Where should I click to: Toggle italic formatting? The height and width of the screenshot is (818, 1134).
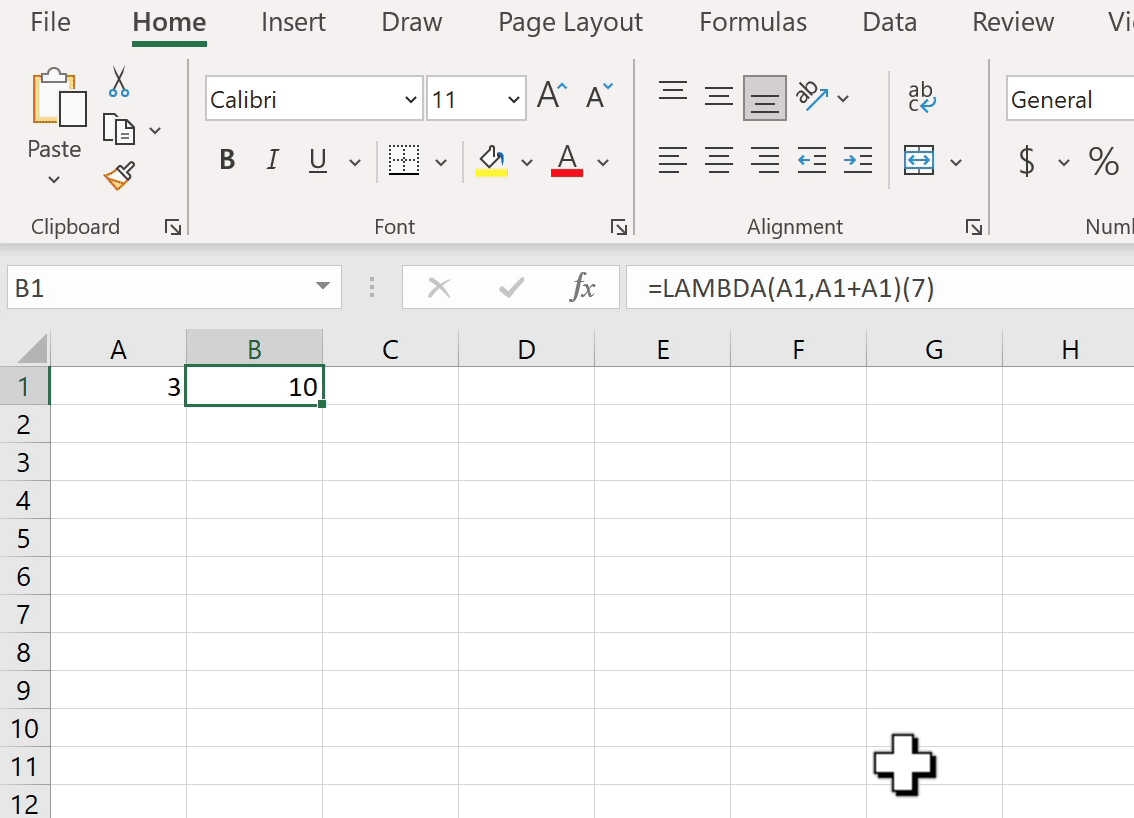point(272,160)
